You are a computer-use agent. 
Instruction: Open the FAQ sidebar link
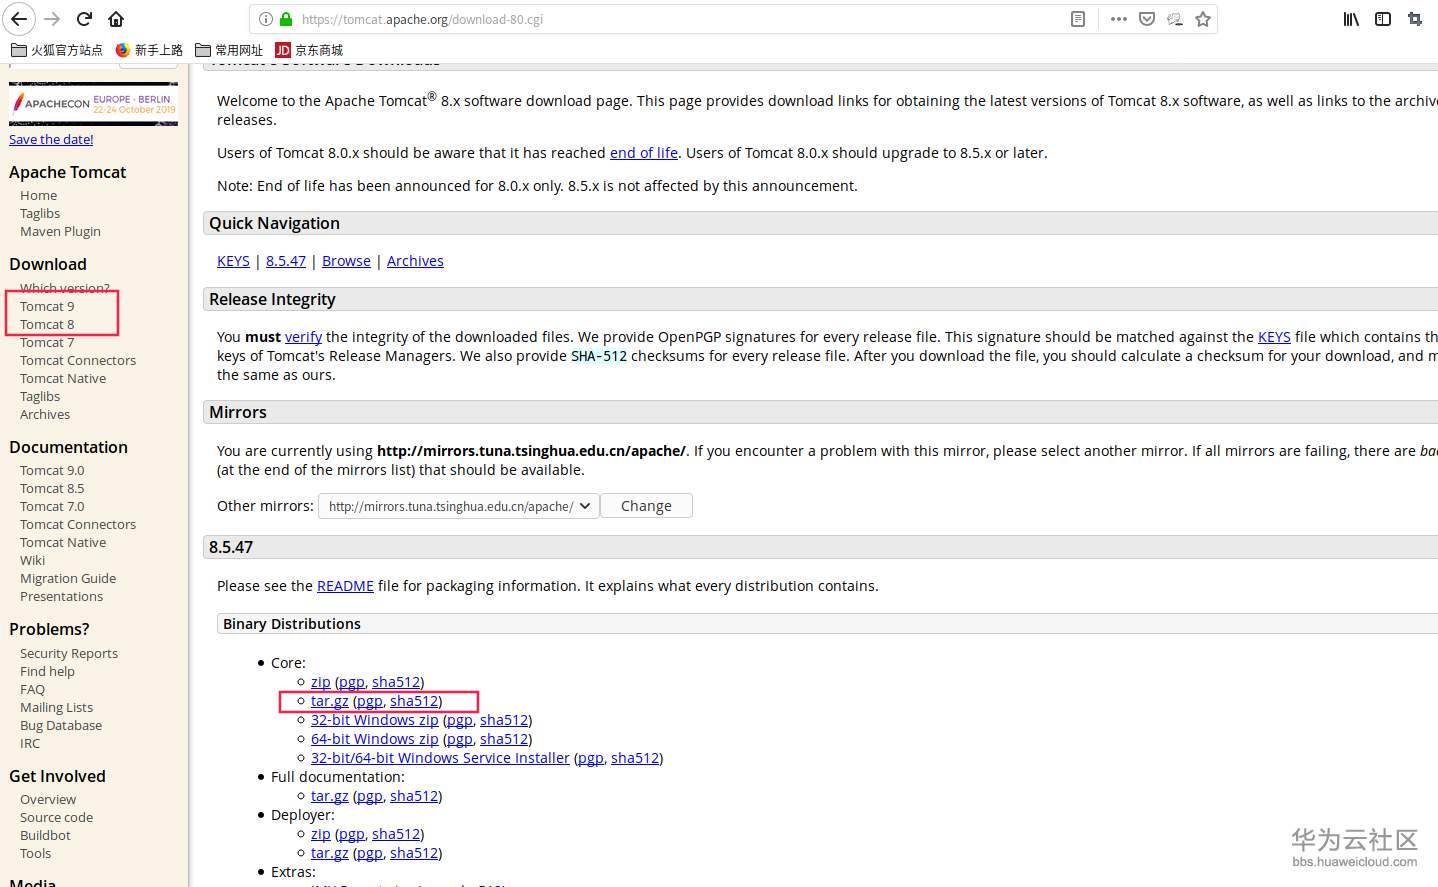[x=32, y=690]
